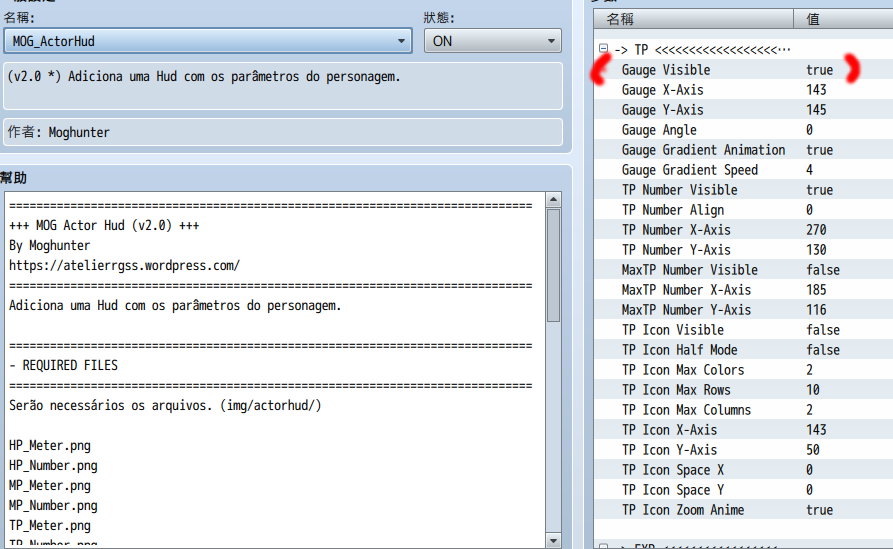The image size is (893, 549).
Task: Select the TP Number Y-Axis parameter
Action: 743,249
